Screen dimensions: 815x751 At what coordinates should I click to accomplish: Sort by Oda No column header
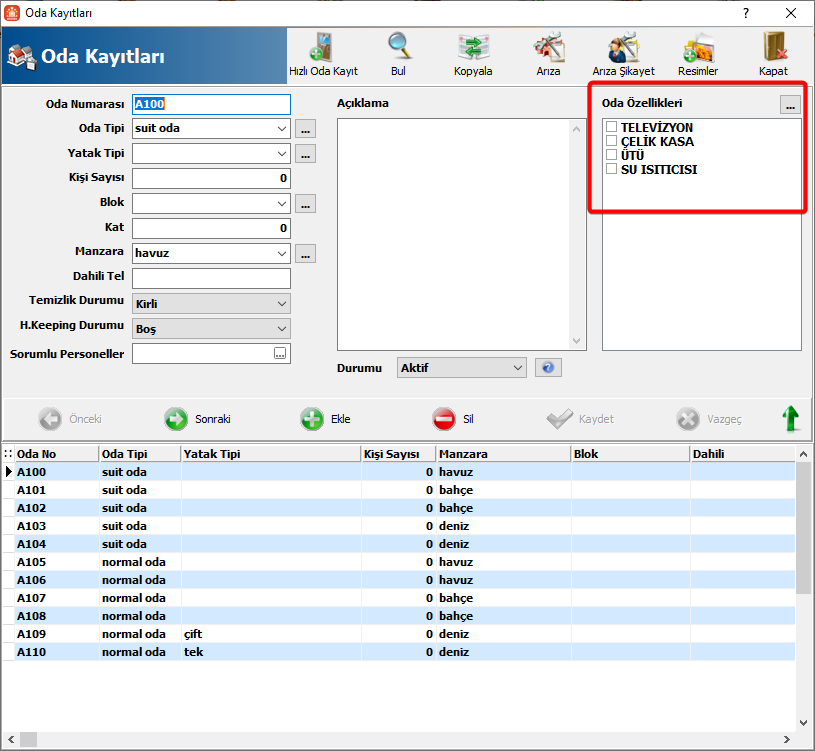pos(57,454)
